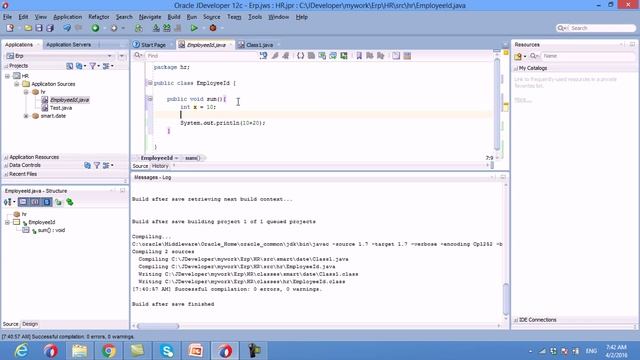Screen dimensions: 640x360
Task: Select sum() : void in Structure tree
Action: pos(51,230)
